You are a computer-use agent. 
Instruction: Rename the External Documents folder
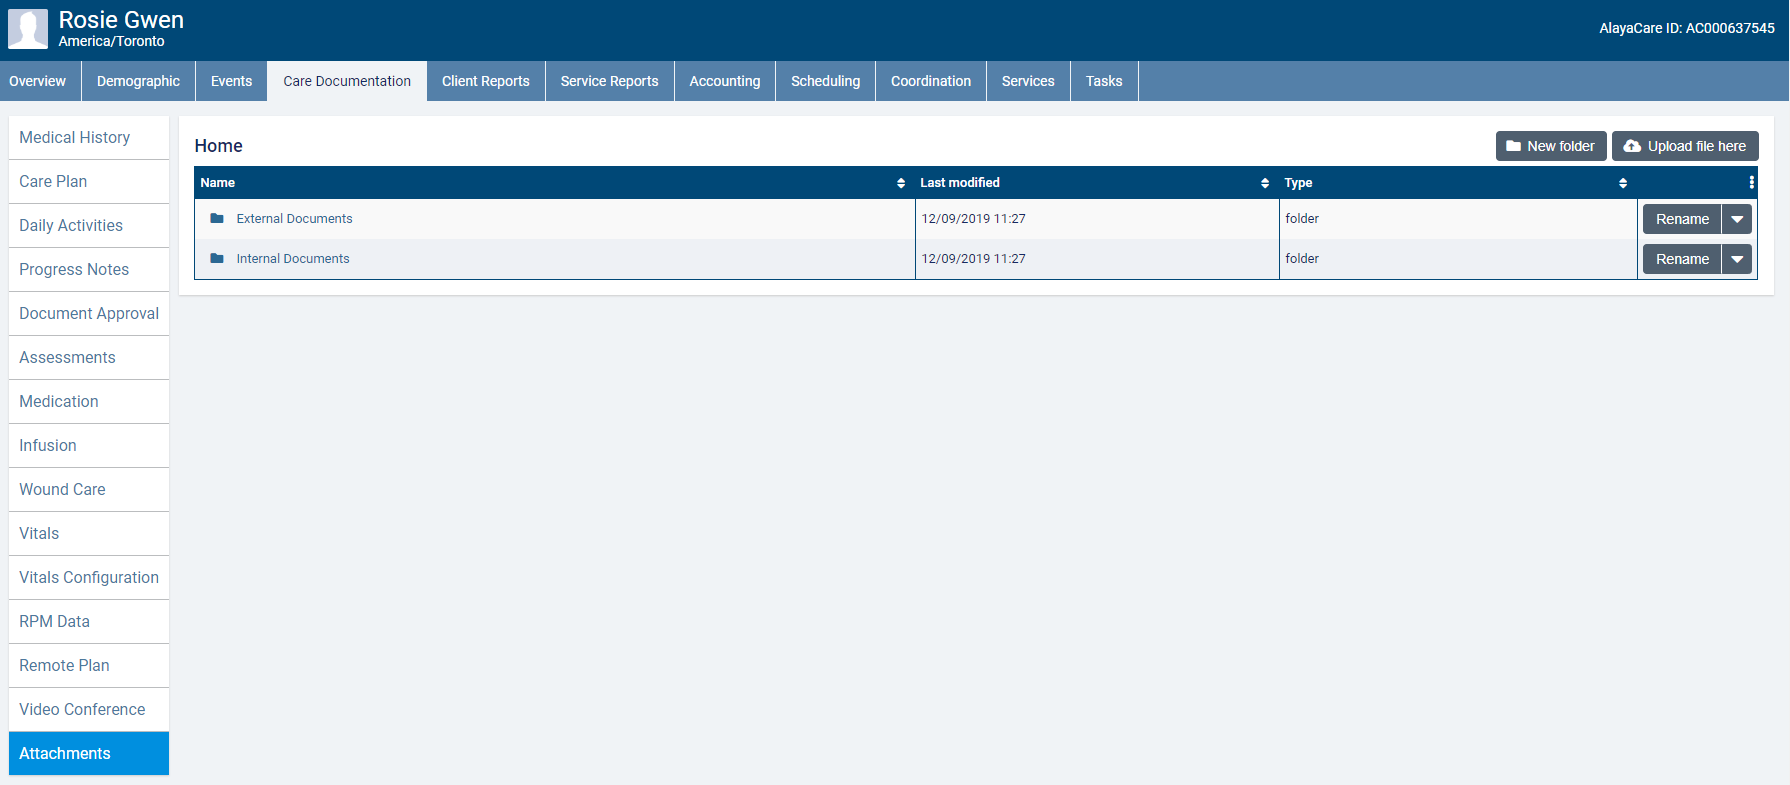[1682, 219]
